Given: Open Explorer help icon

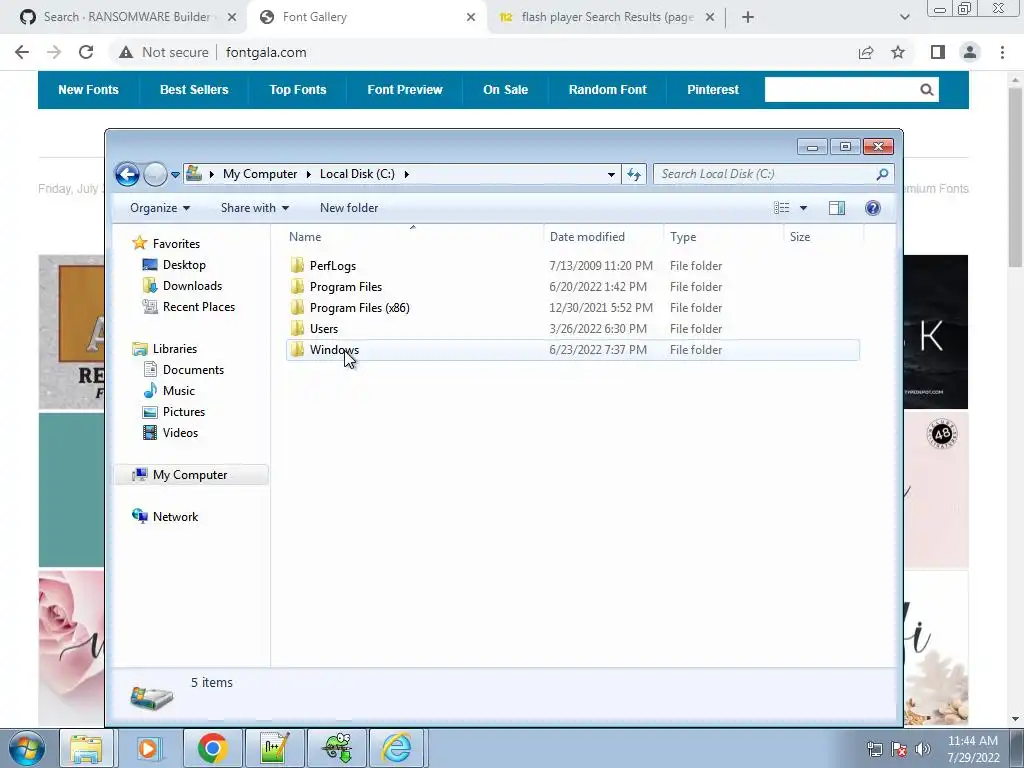Looking at the screenshot, I should (x=872, y=208).
